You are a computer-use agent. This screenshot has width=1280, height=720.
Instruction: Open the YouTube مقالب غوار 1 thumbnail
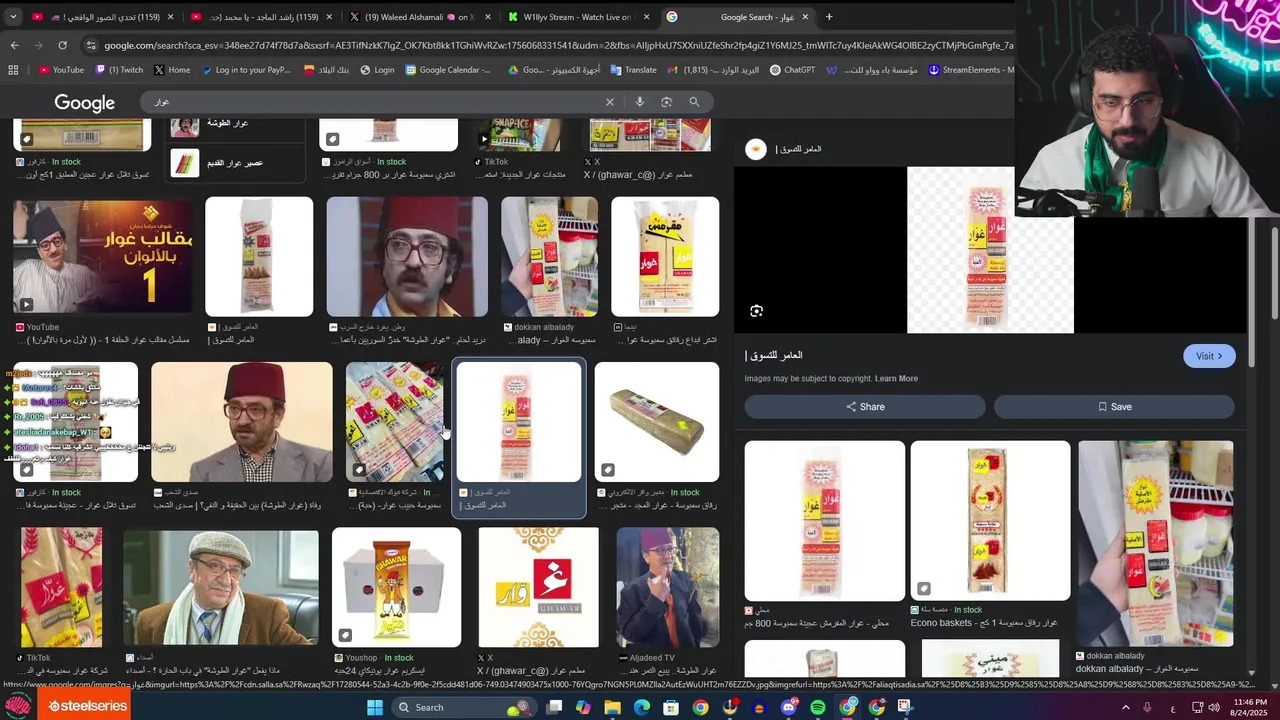click(103, 257)
